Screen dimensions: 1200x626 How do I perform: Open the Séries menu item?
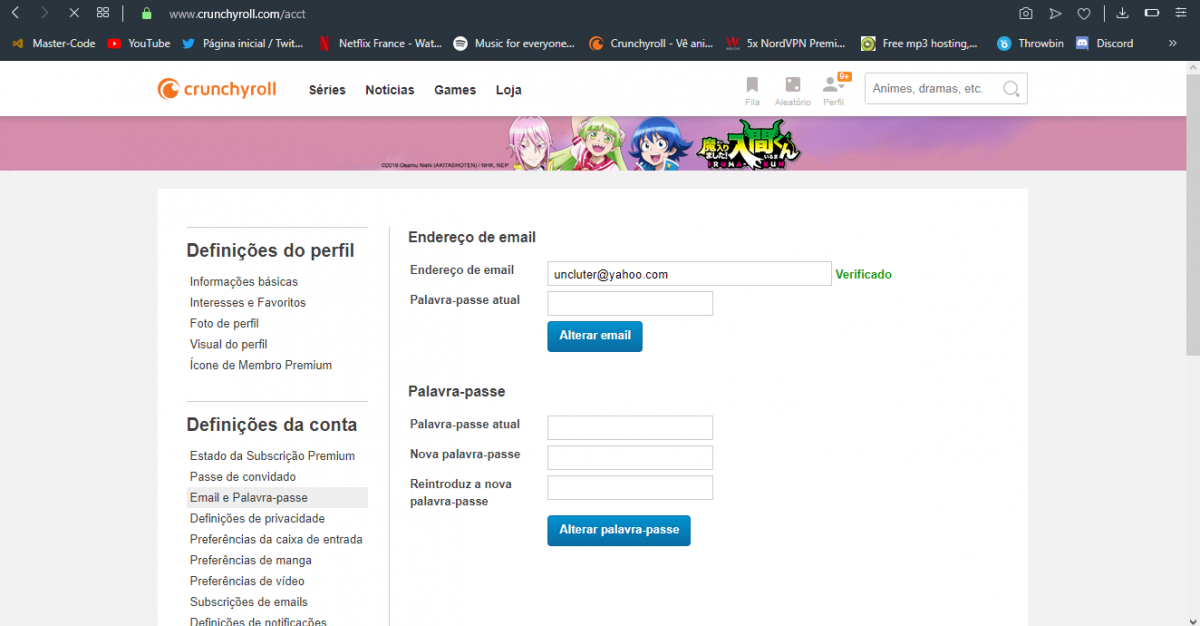click(327, 90)
